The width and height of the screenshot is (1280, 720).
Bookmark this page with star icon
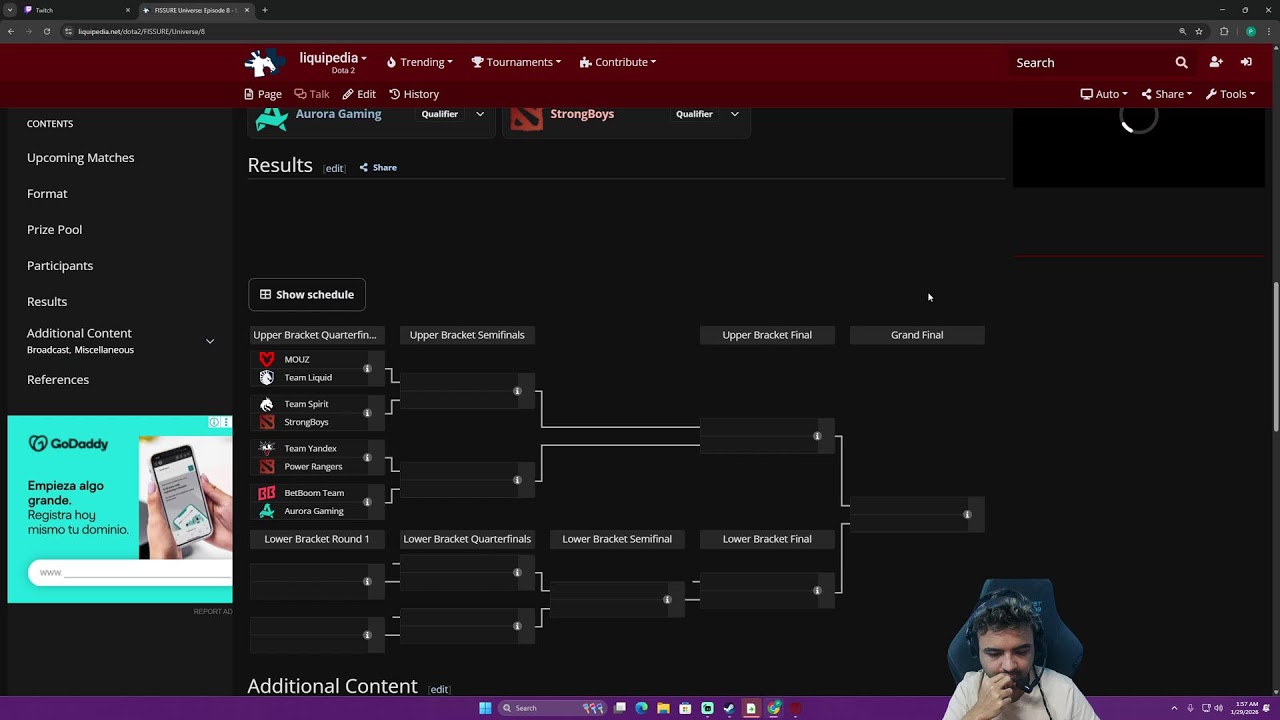tap(1199, 31)
